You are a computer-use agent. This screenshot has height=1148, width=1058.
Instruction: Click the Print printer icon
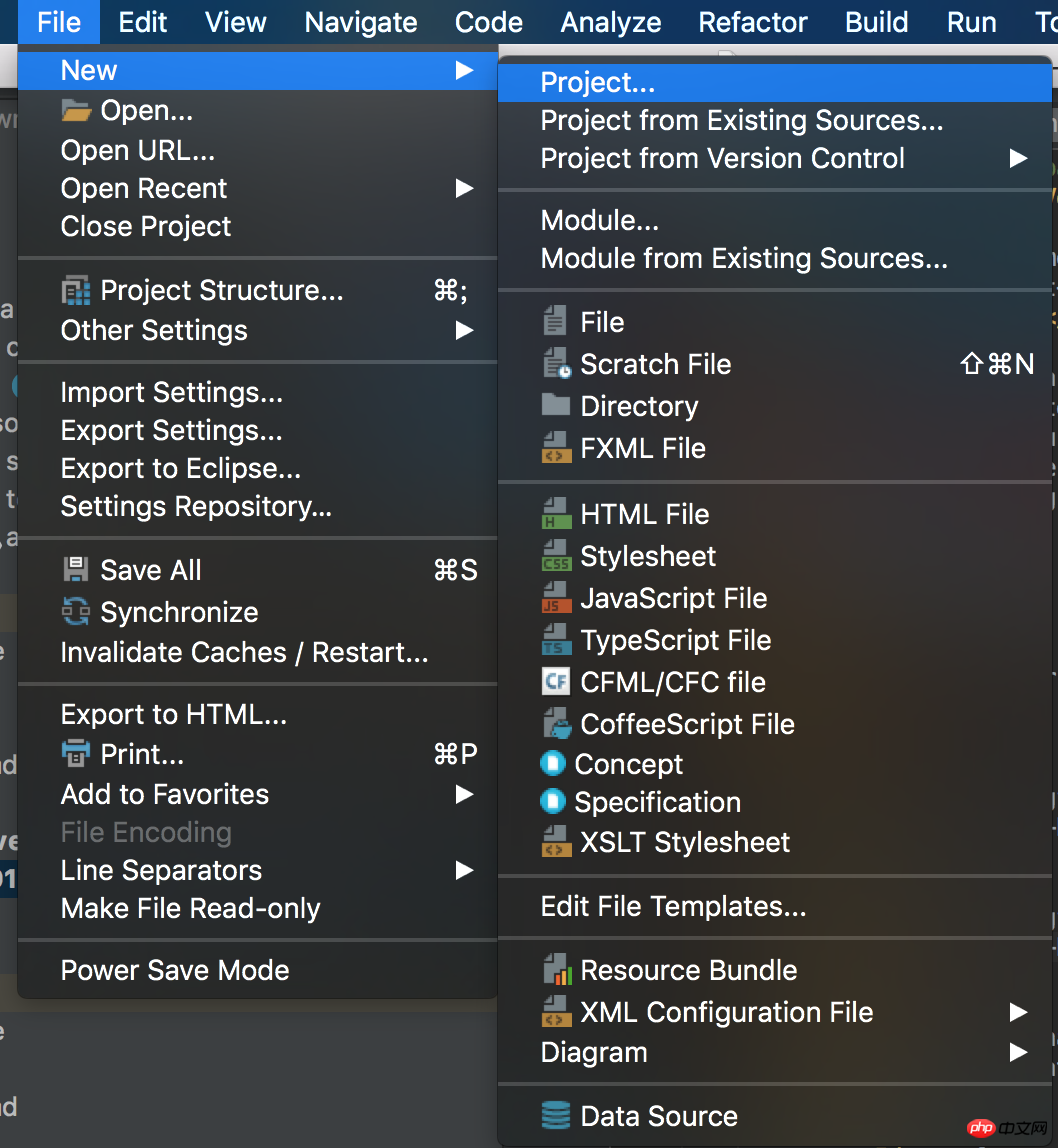coord(76,753)
